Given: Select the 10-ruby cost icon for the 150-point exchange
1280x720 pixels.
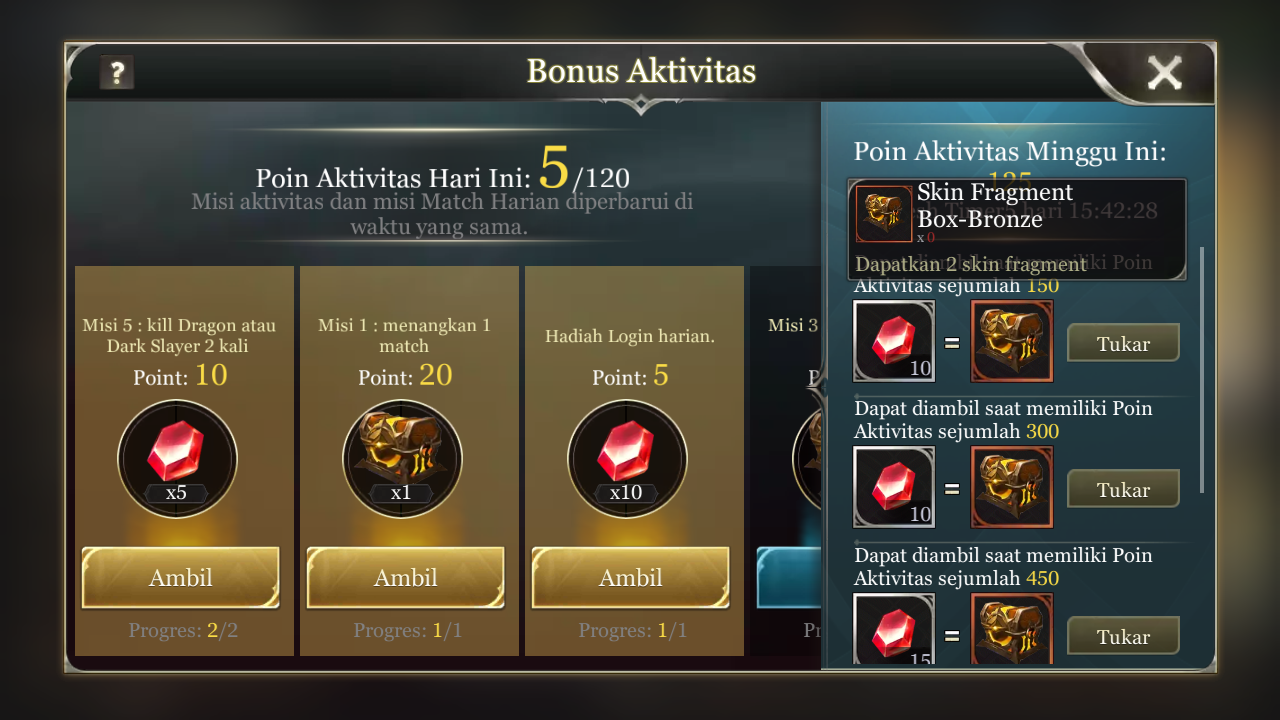Looking at the screenshot, I should point(894,342).
